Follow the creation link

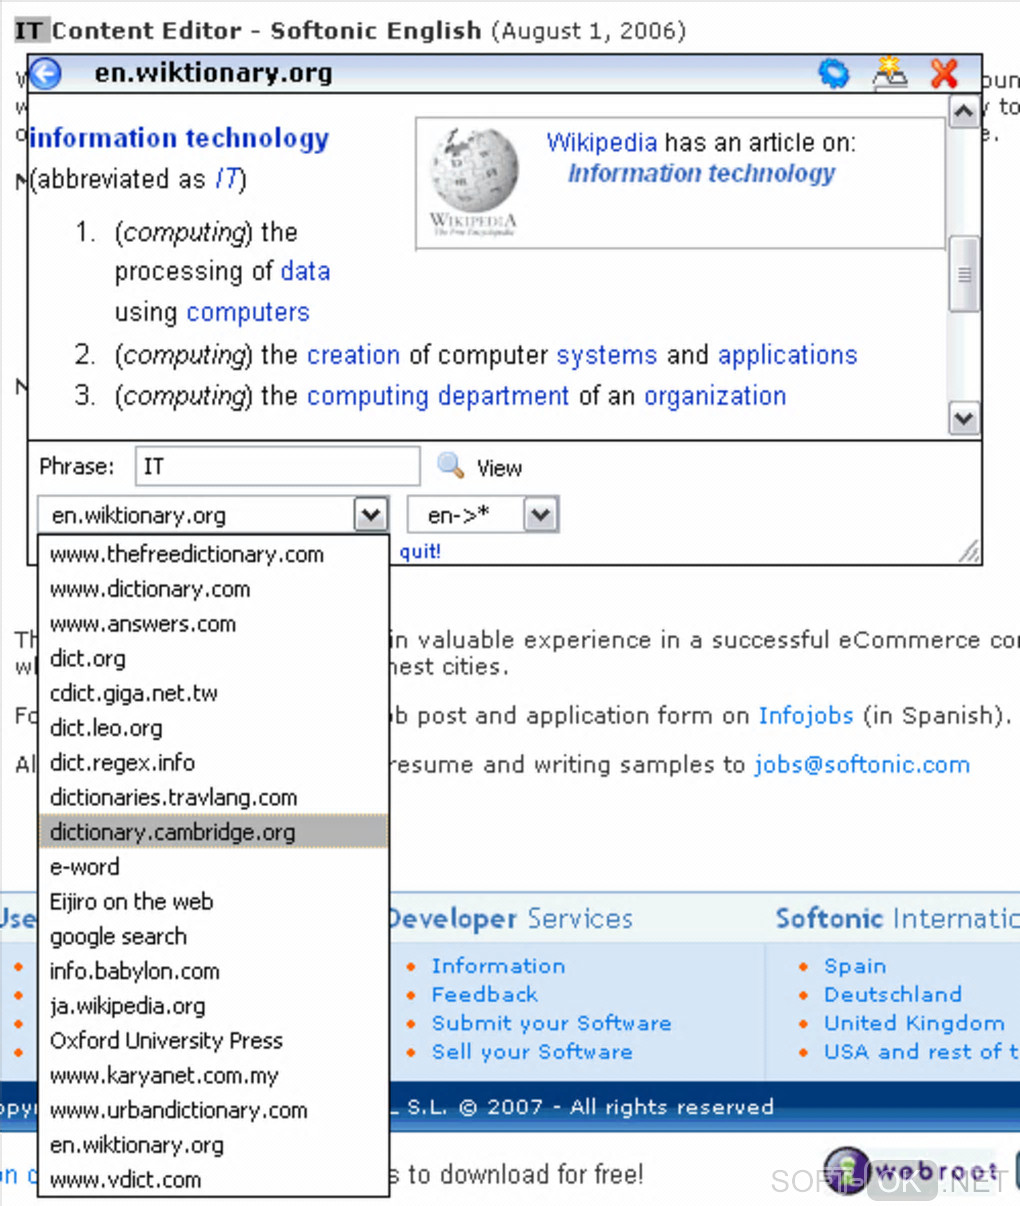coord(353,355)
